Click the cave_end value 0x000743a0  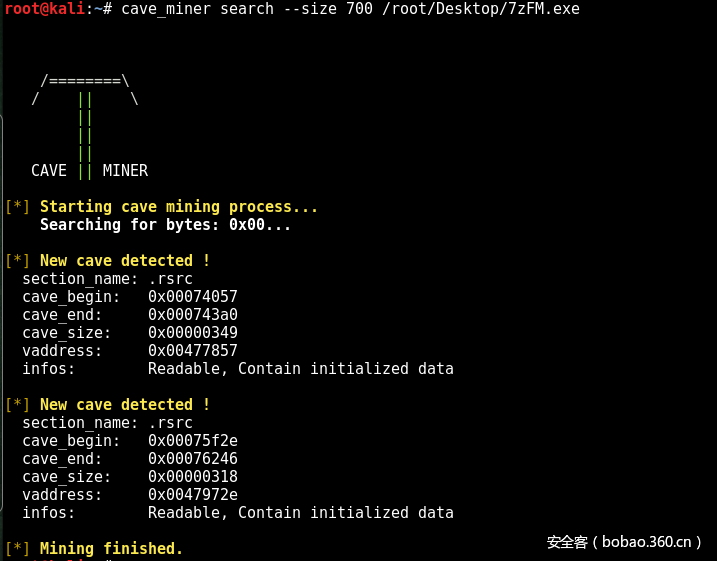pos(192,315)
